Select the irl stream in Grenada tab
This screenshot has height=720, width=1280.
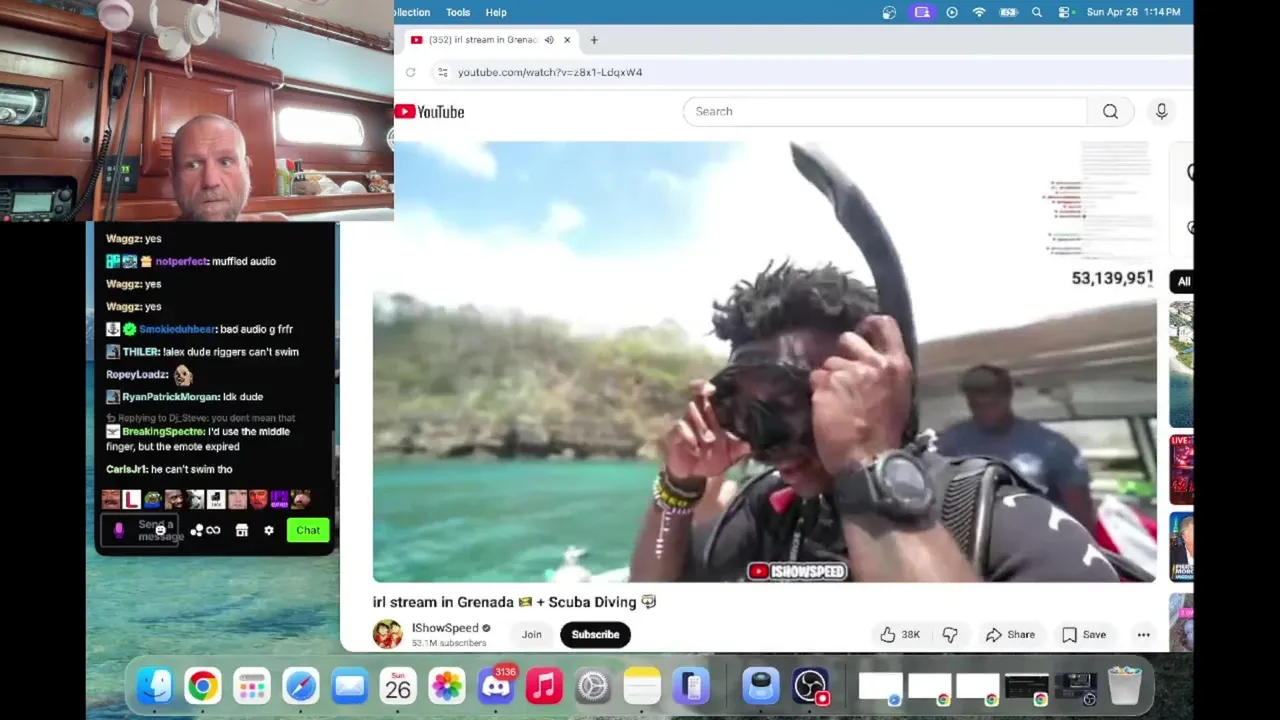(482, 40)
